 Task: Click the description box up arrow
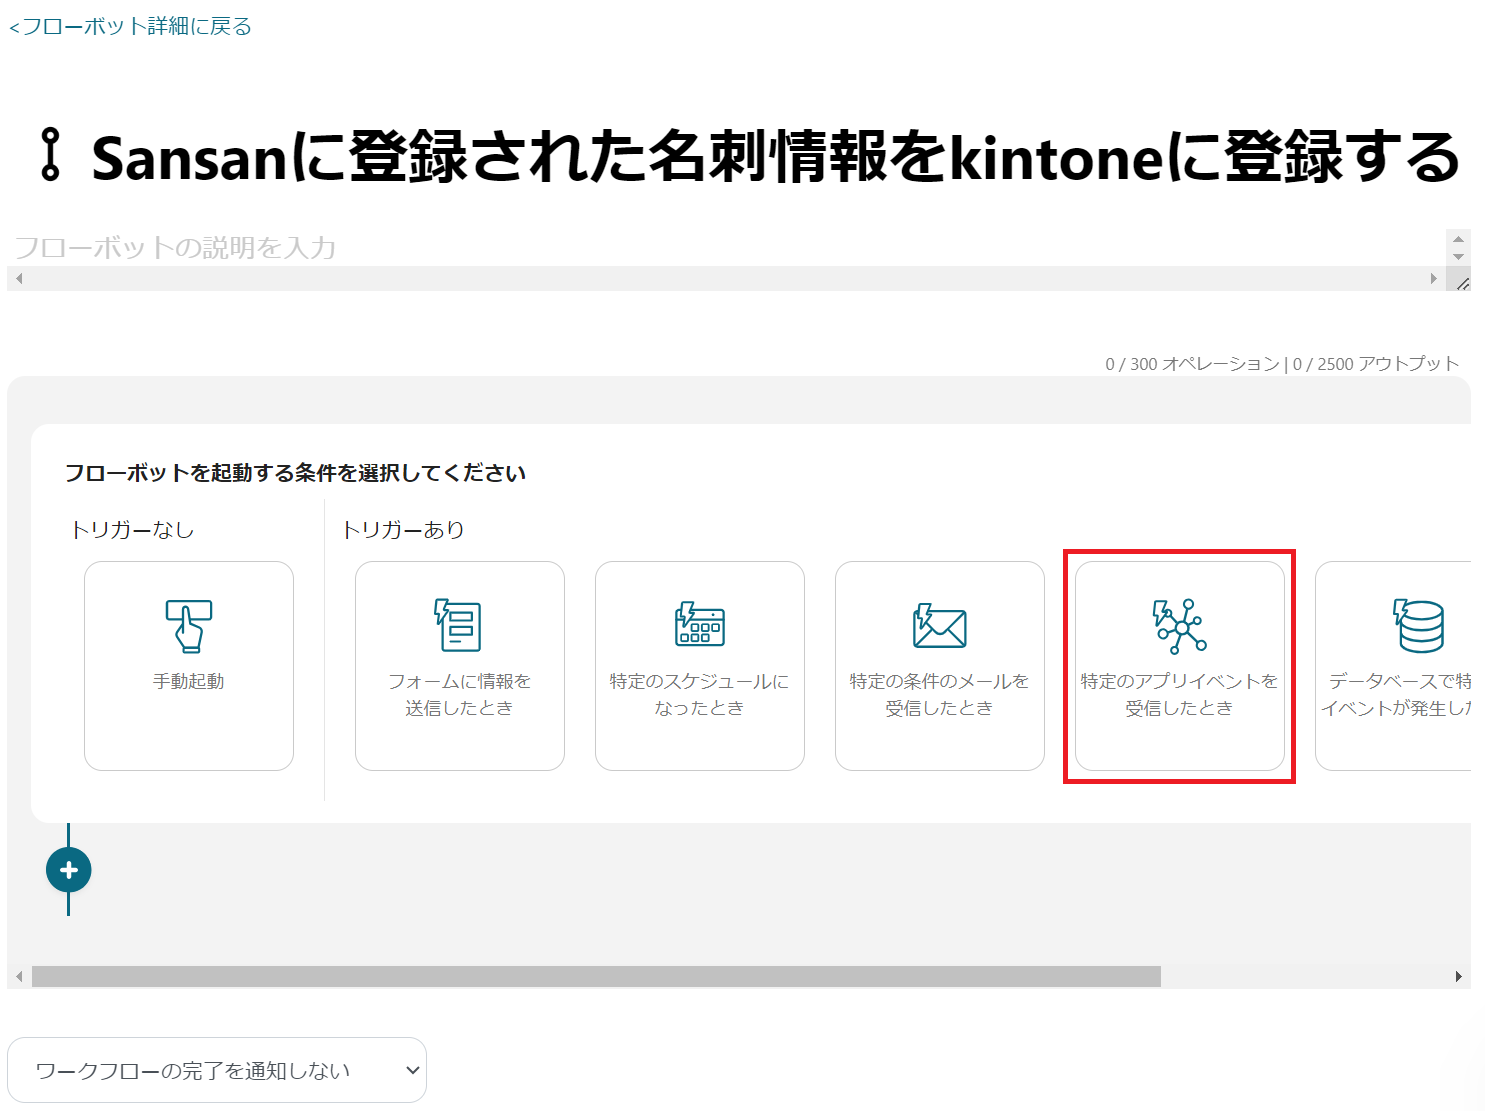[x=1458, y=239]
